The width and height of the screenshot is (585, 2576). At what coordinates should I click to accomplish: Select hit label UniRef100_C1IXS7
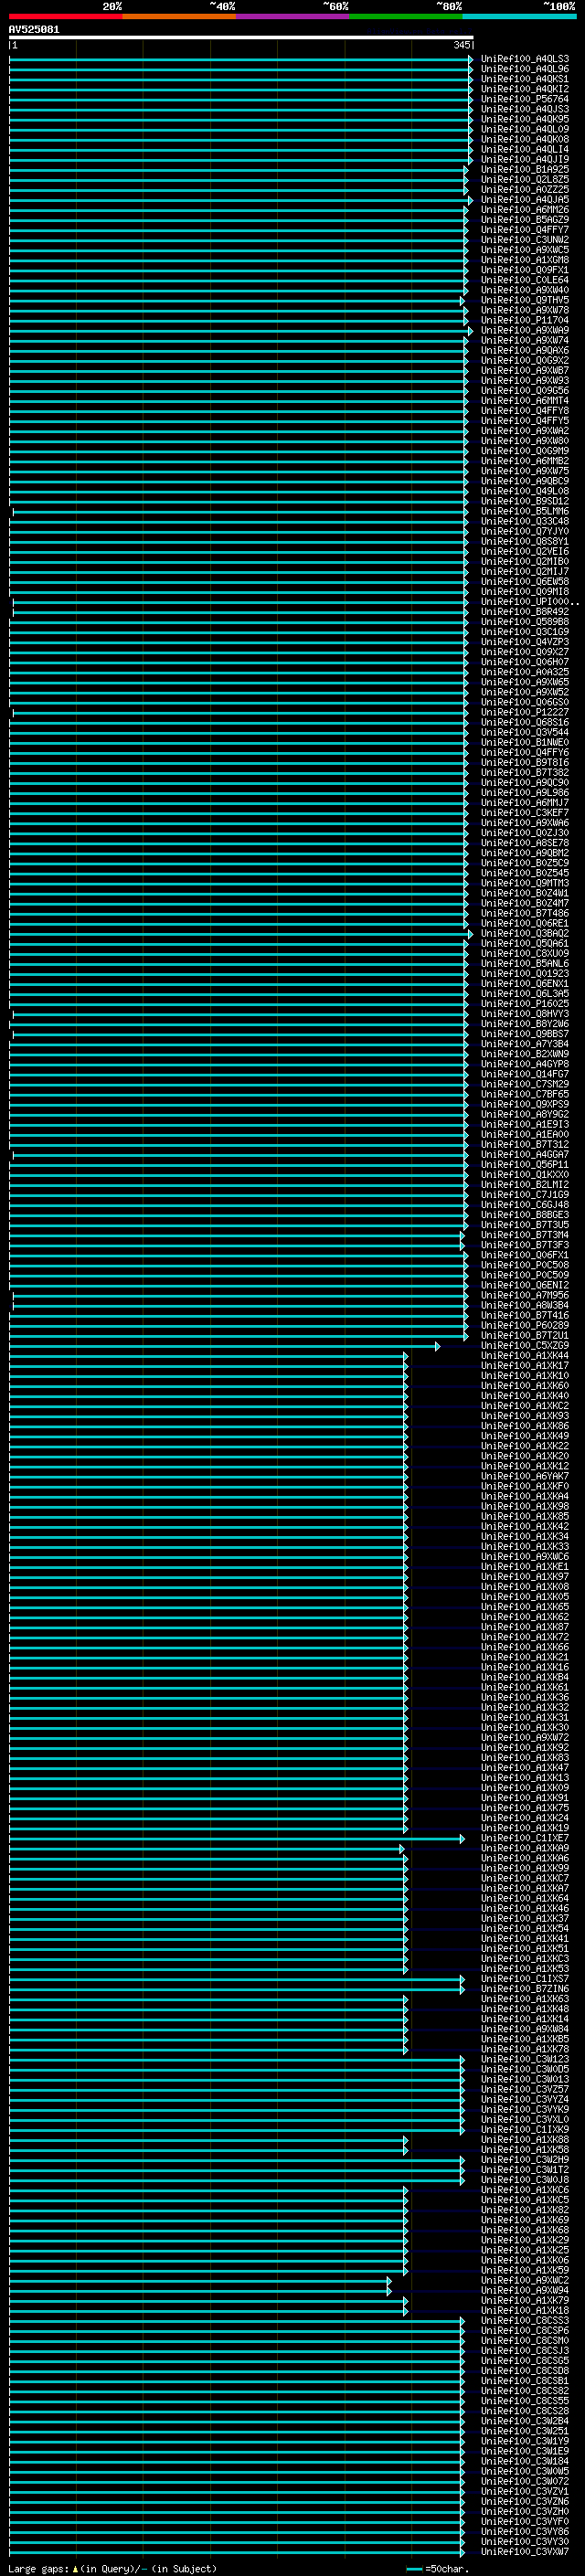(x=524, y=1978)
